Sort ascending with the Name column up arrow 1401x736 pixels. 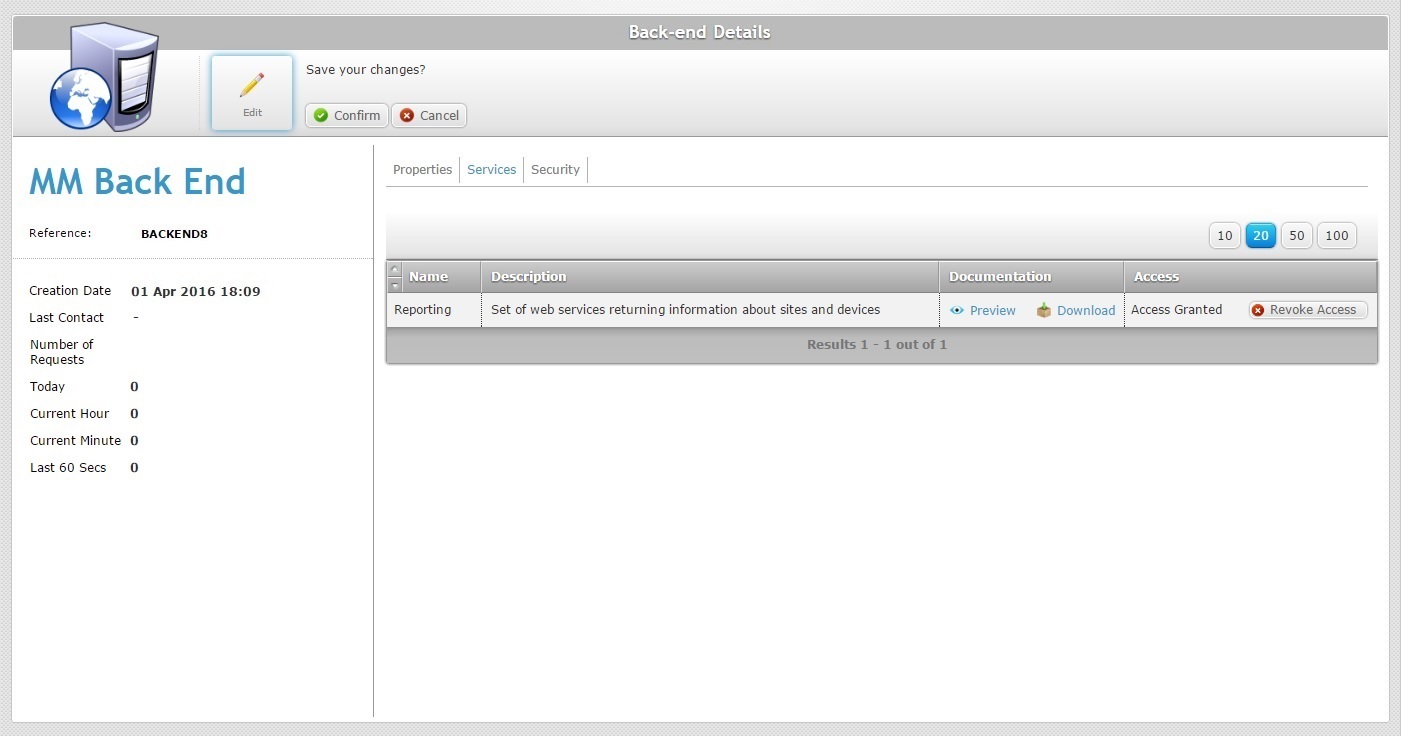tap(394, 270)
